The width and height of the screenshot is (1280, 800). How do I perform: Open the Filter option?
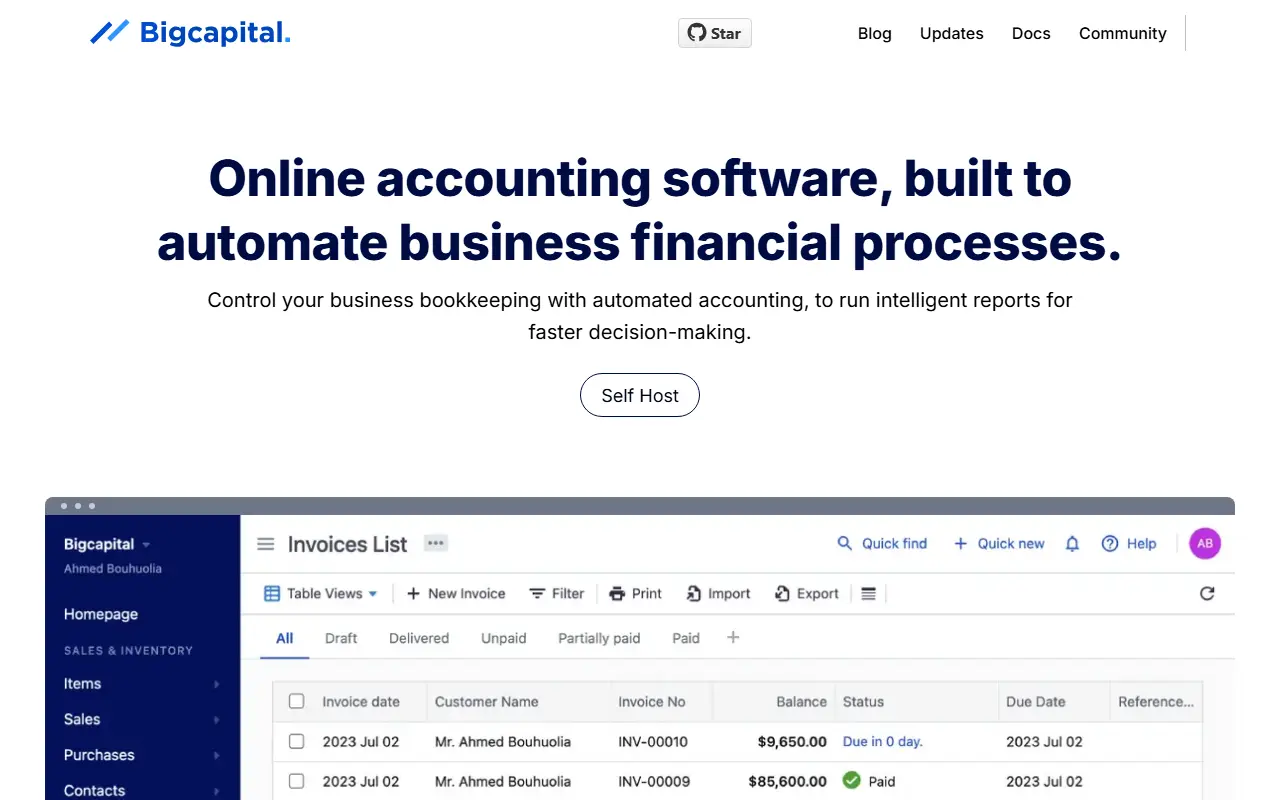click(x=557, y=593)
